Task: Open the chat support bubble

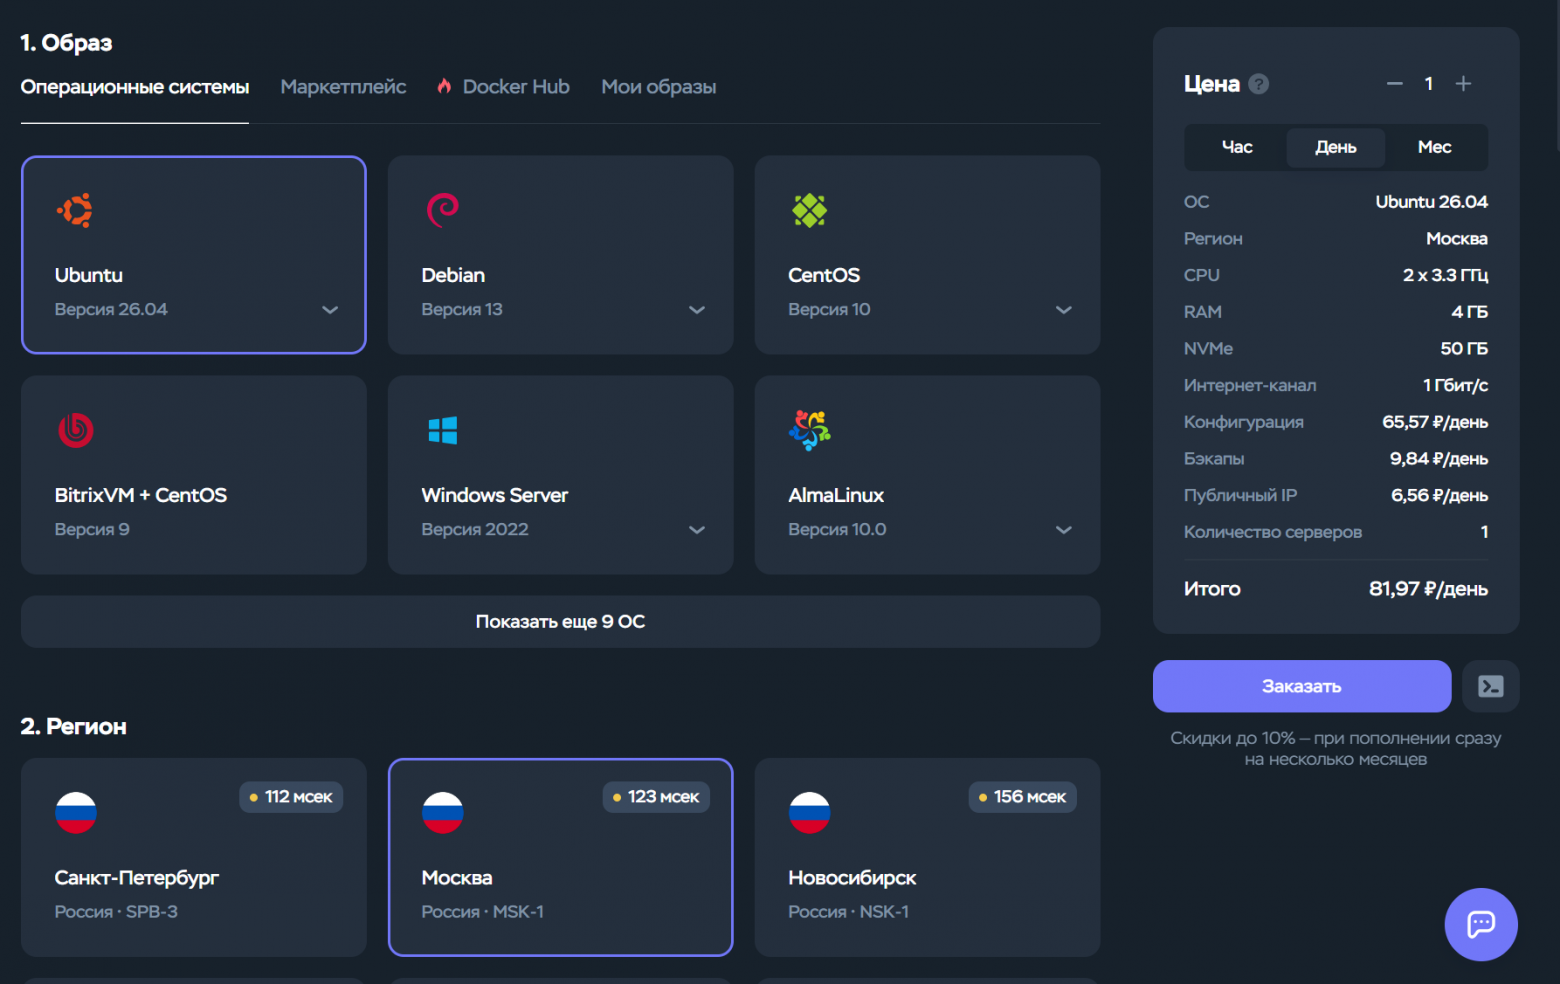Action: [1481, 924]
